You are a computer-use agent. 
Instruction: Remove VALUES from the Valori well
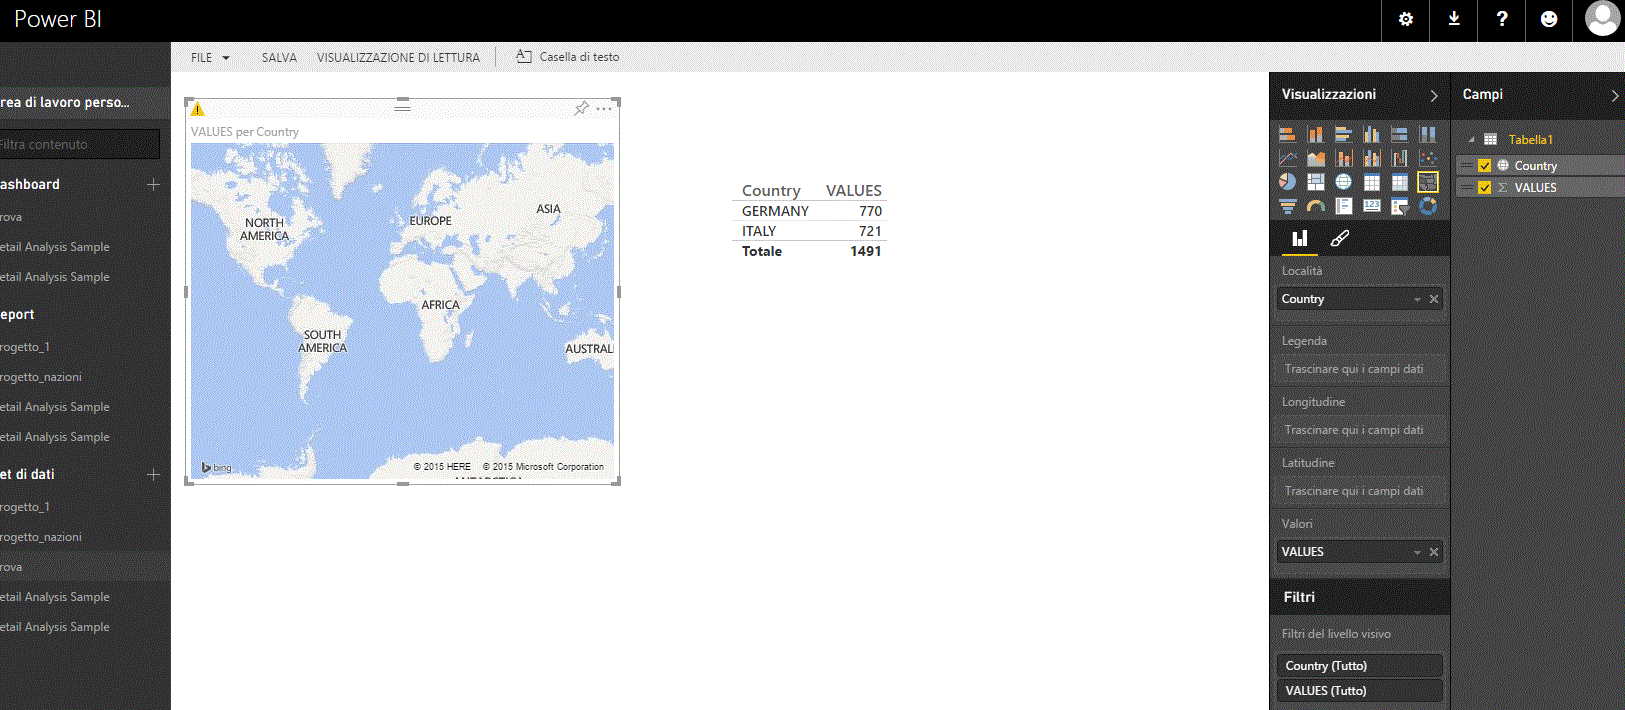pos(1434,552)
